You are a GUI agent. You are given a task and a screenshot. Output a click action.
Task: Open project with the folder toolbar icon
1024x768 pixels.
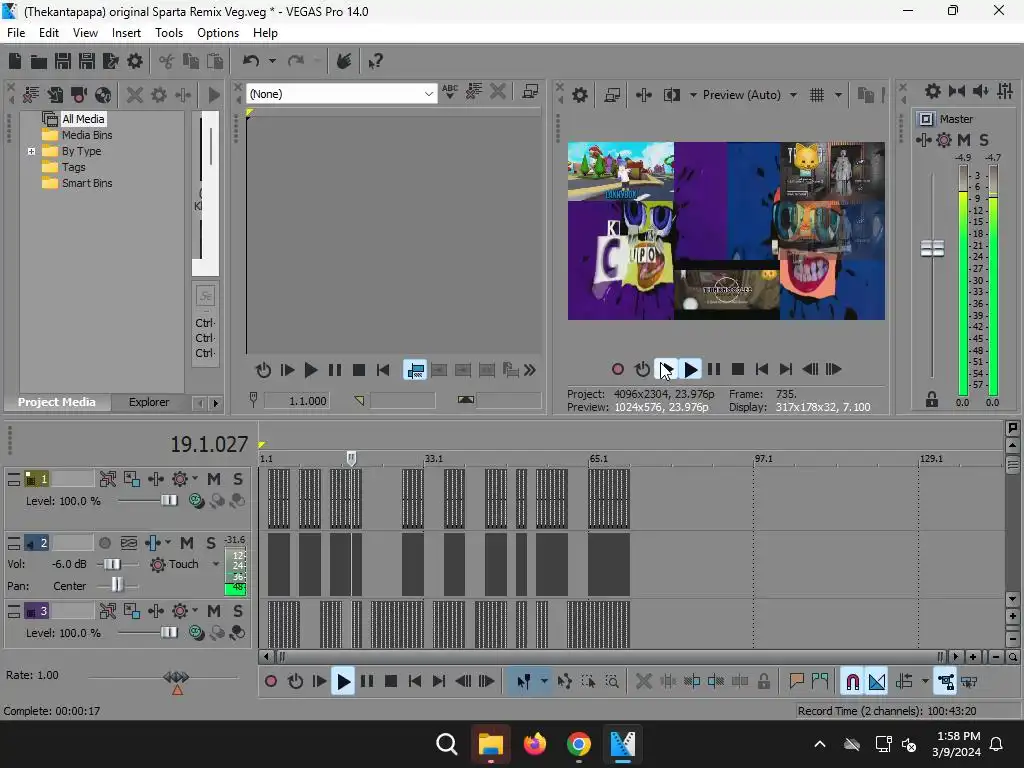[39, 61]
